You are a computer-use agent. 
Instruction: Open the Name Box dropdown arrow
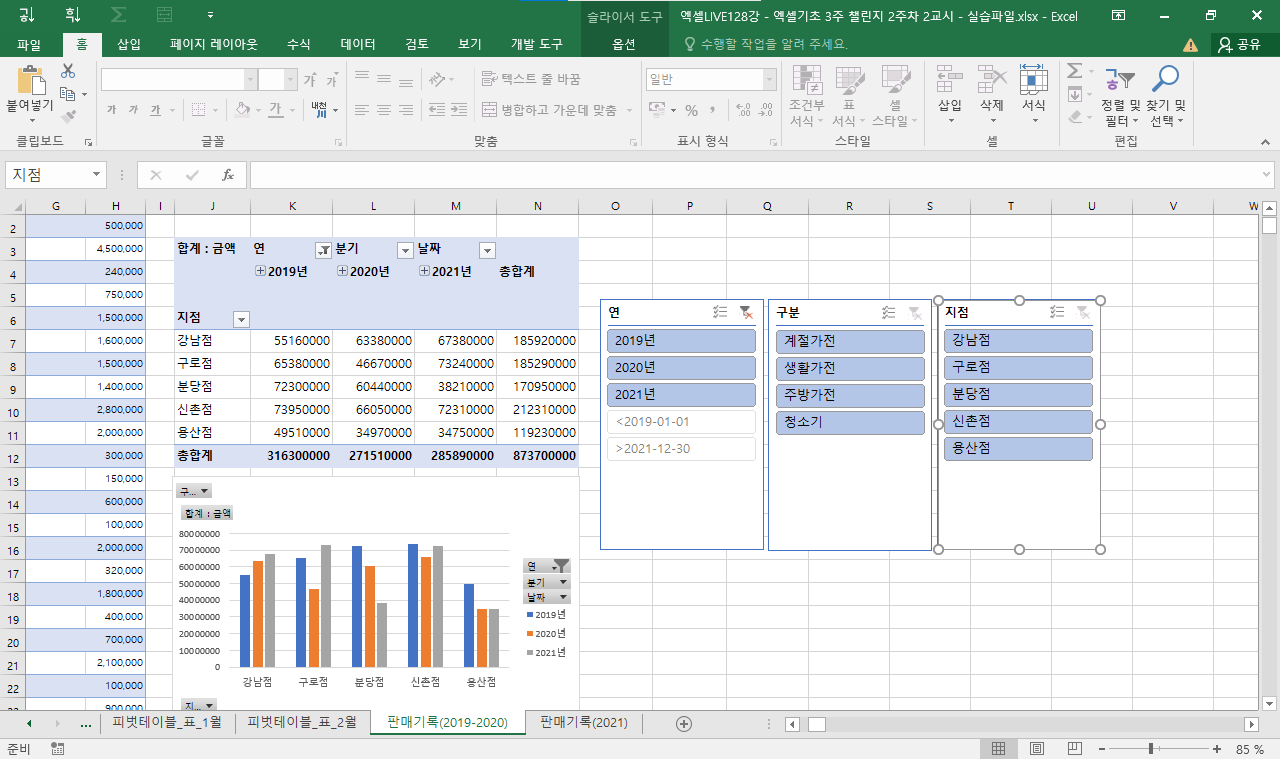(97, 175)
